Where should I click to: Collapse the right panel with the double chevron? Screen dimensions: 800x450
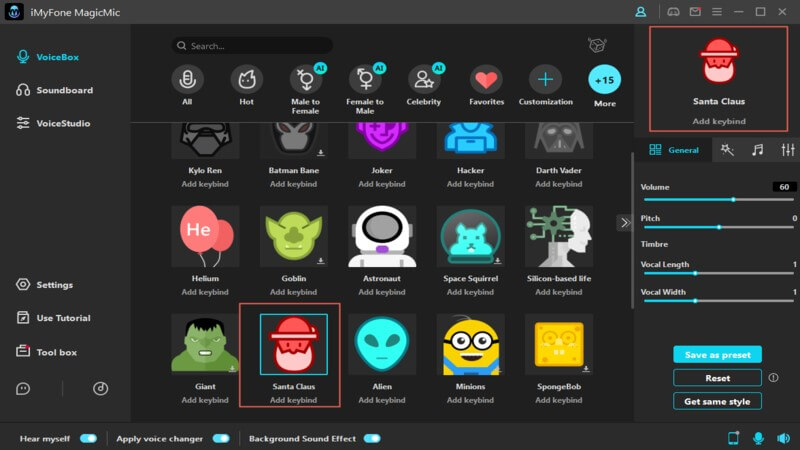pyautogui.click(x=624, y=222)
